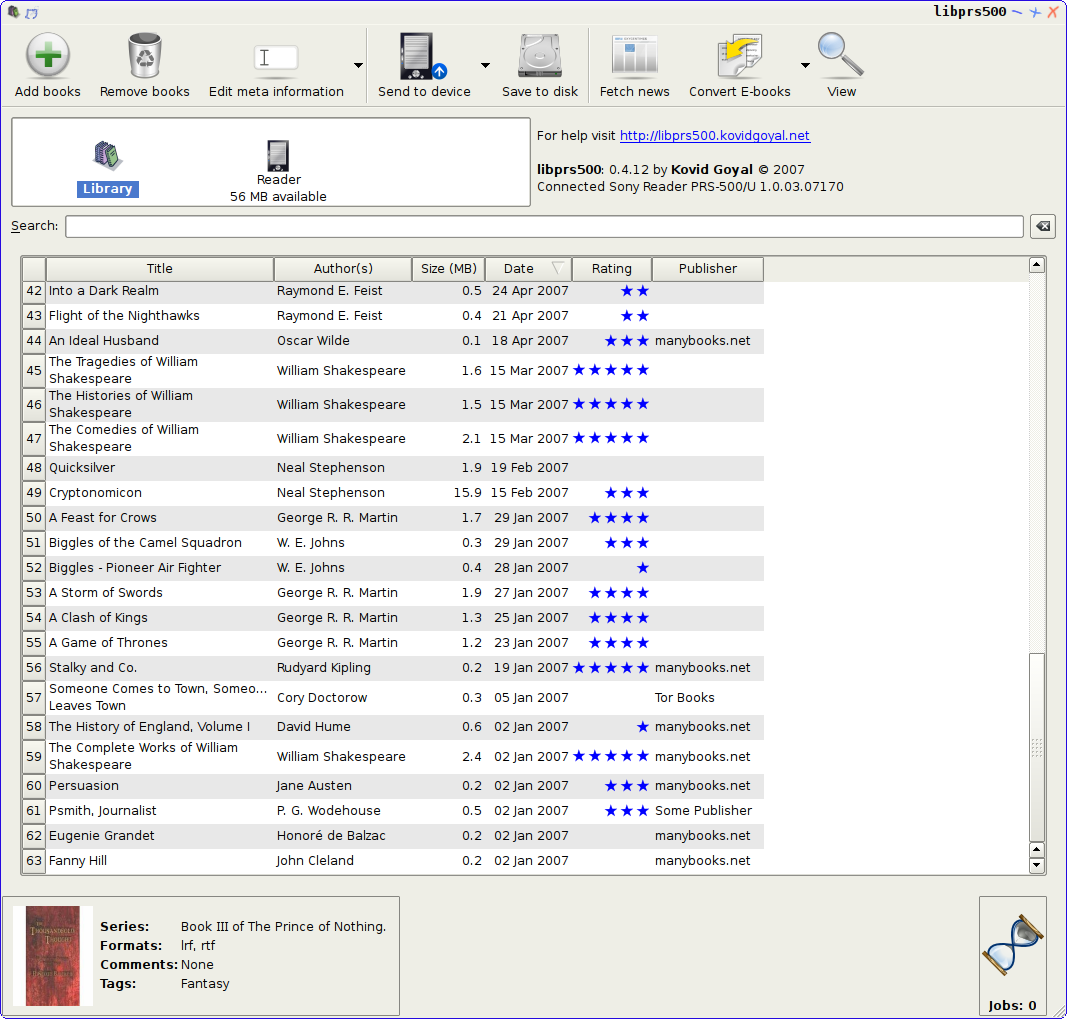
Task: Select the 'Fanny Hill' row
Action: pos(393,861)
